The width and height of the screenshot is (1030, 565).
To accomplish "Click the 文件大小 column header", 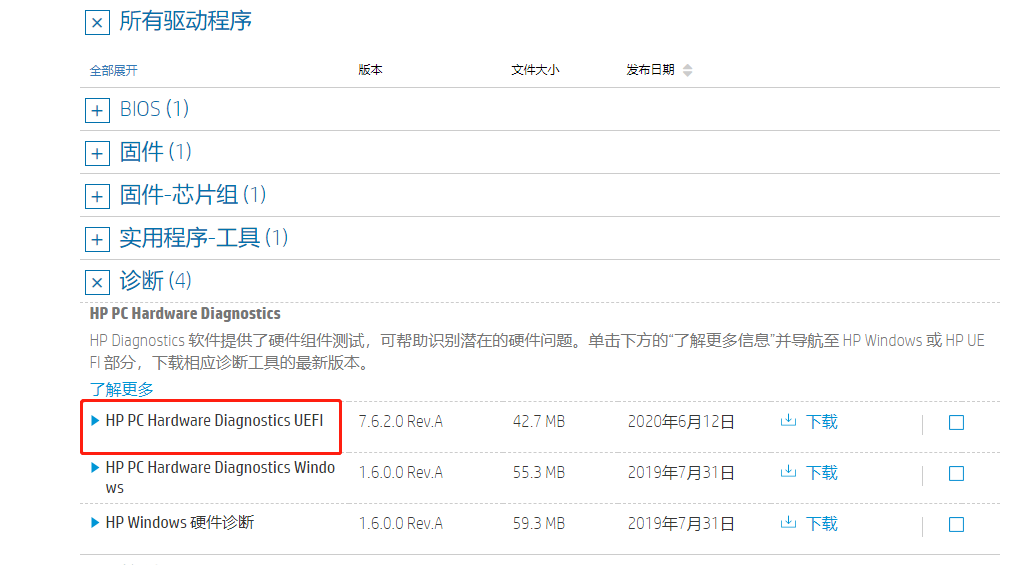I will [x=535, y=70].
